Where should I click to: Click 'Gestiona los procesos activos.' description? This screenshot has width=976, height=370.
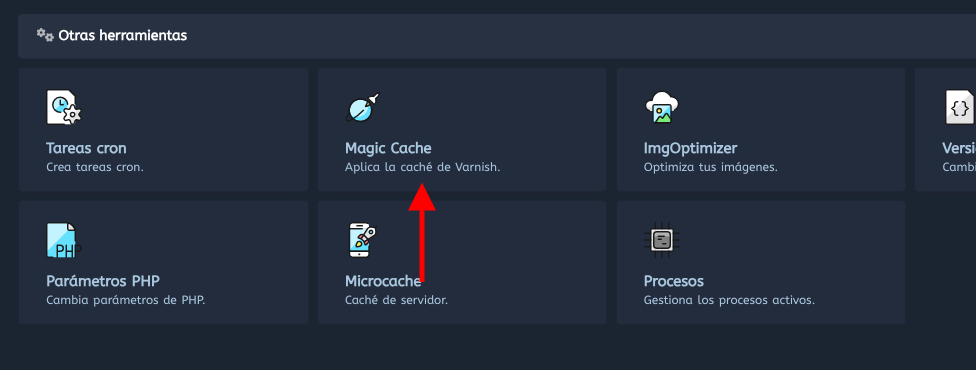click(730, 300)
